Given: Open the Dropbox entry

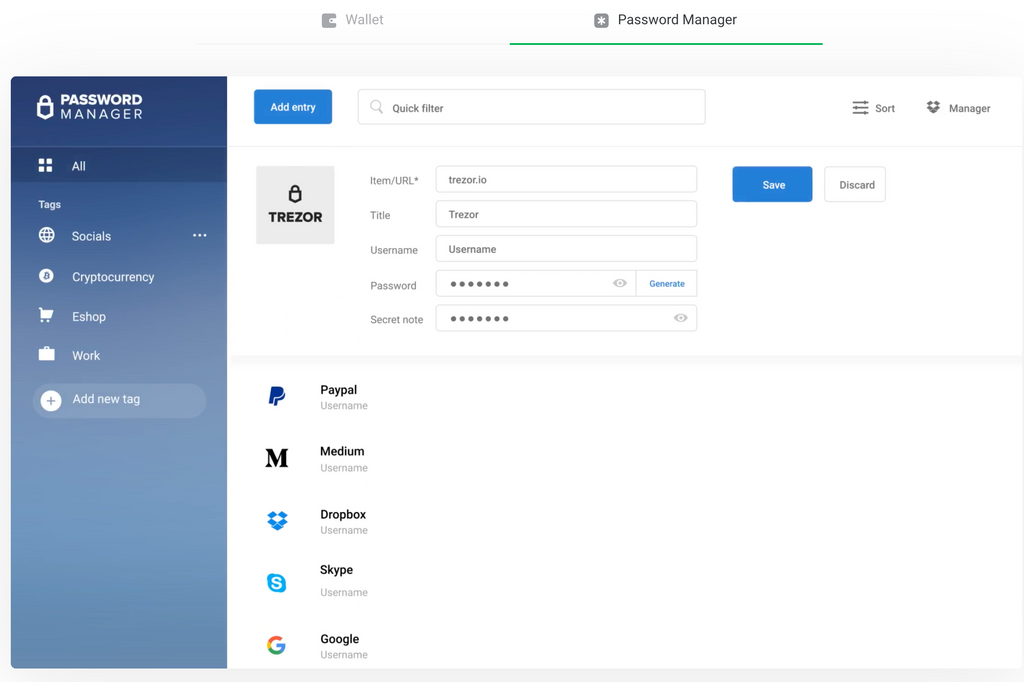Looking at the screenshot, I should point(343,515).
